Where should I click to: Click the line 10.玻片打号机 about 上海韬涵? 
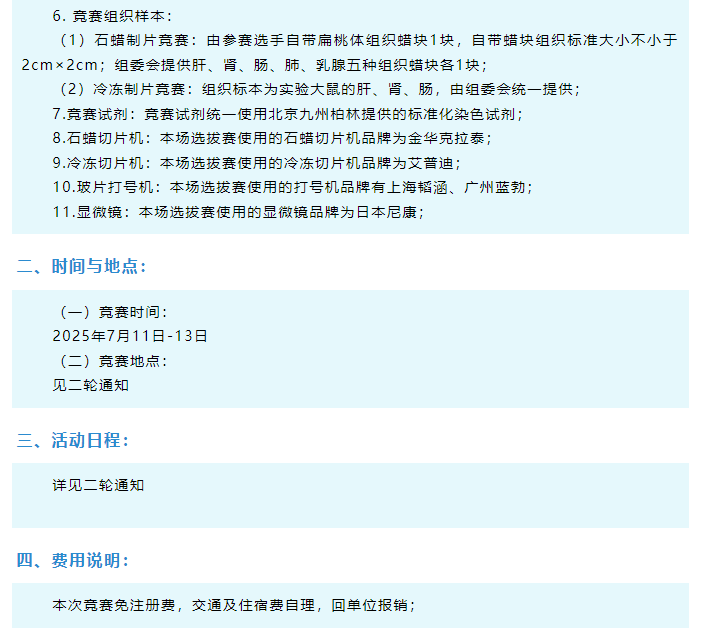point(293,187)
